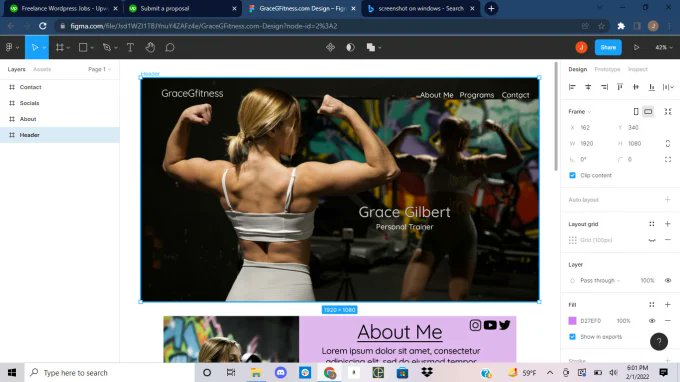Toggle Clip content checkbox

click(572, 175)
